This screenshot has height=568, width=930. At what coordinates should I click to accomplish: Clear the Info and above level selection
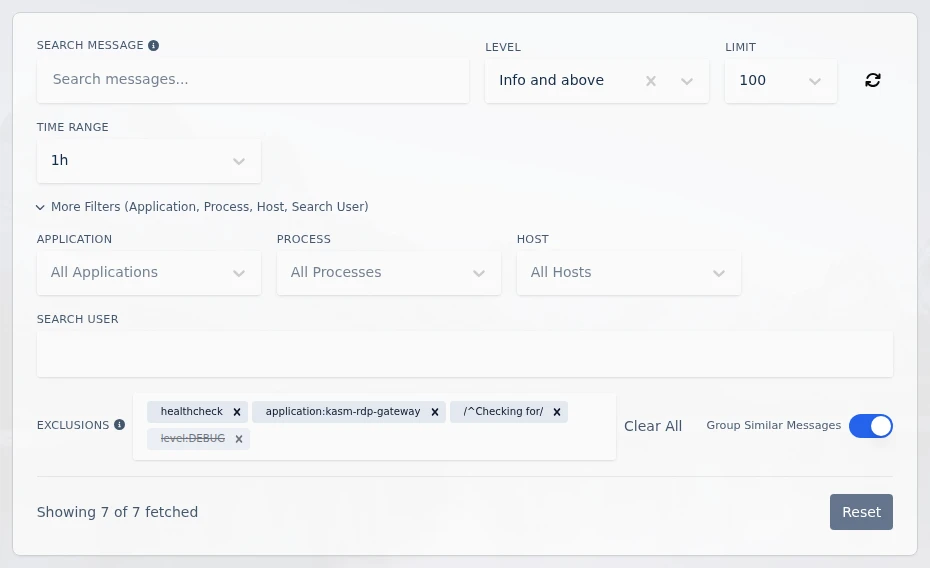pyautogui.click(x=651, y=81)
